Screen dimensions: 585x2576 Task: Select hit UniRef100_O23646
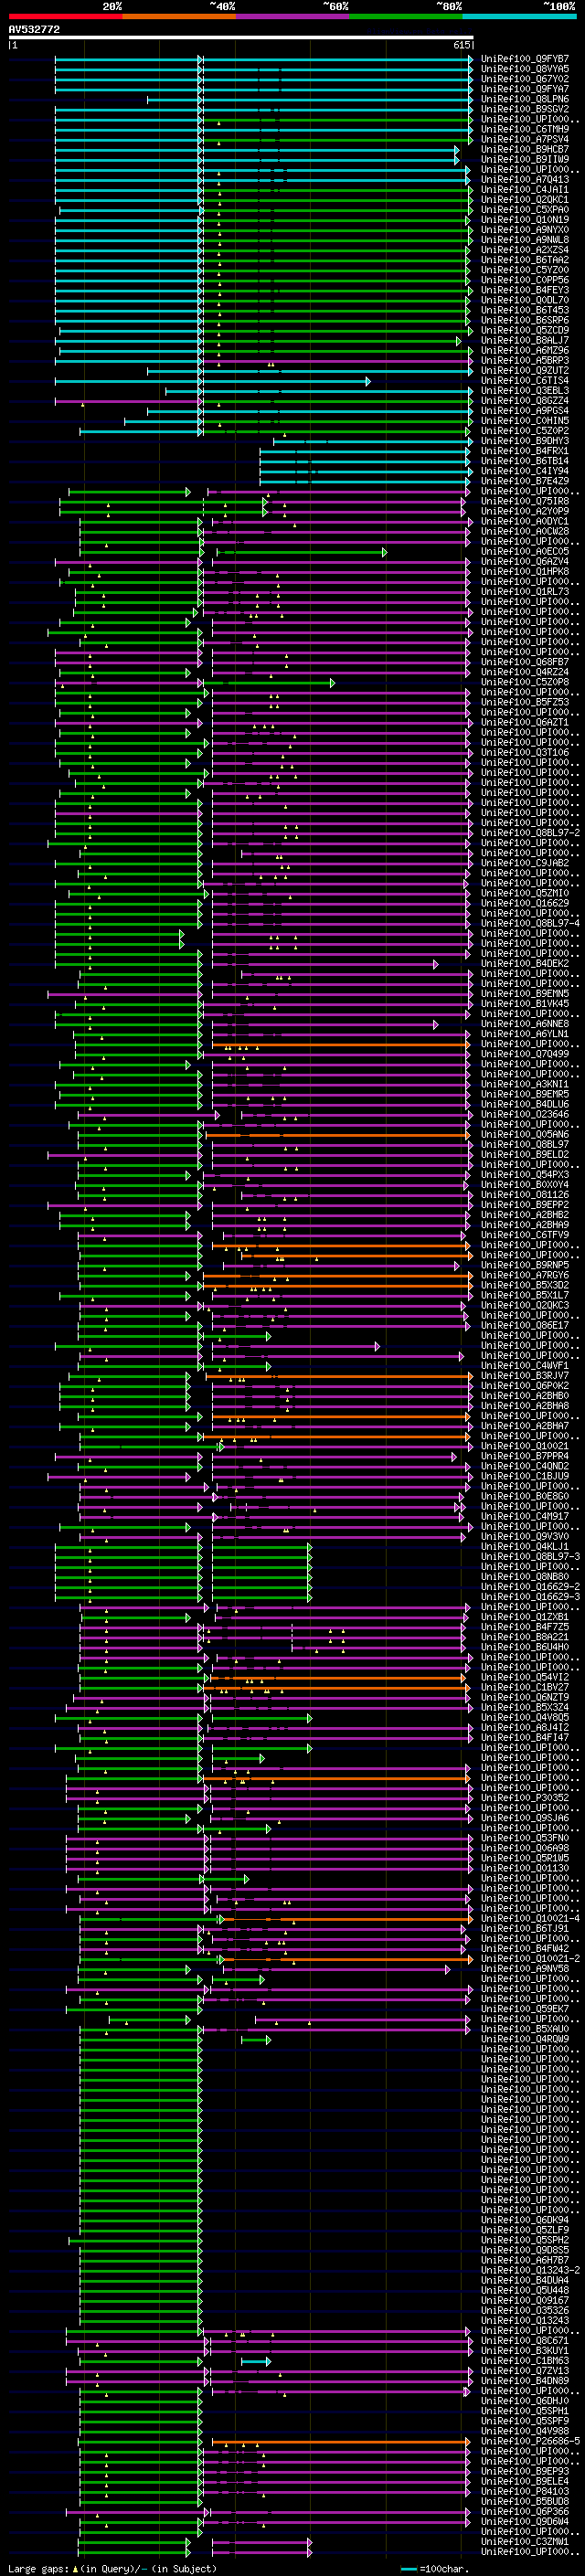[525, 1115]
